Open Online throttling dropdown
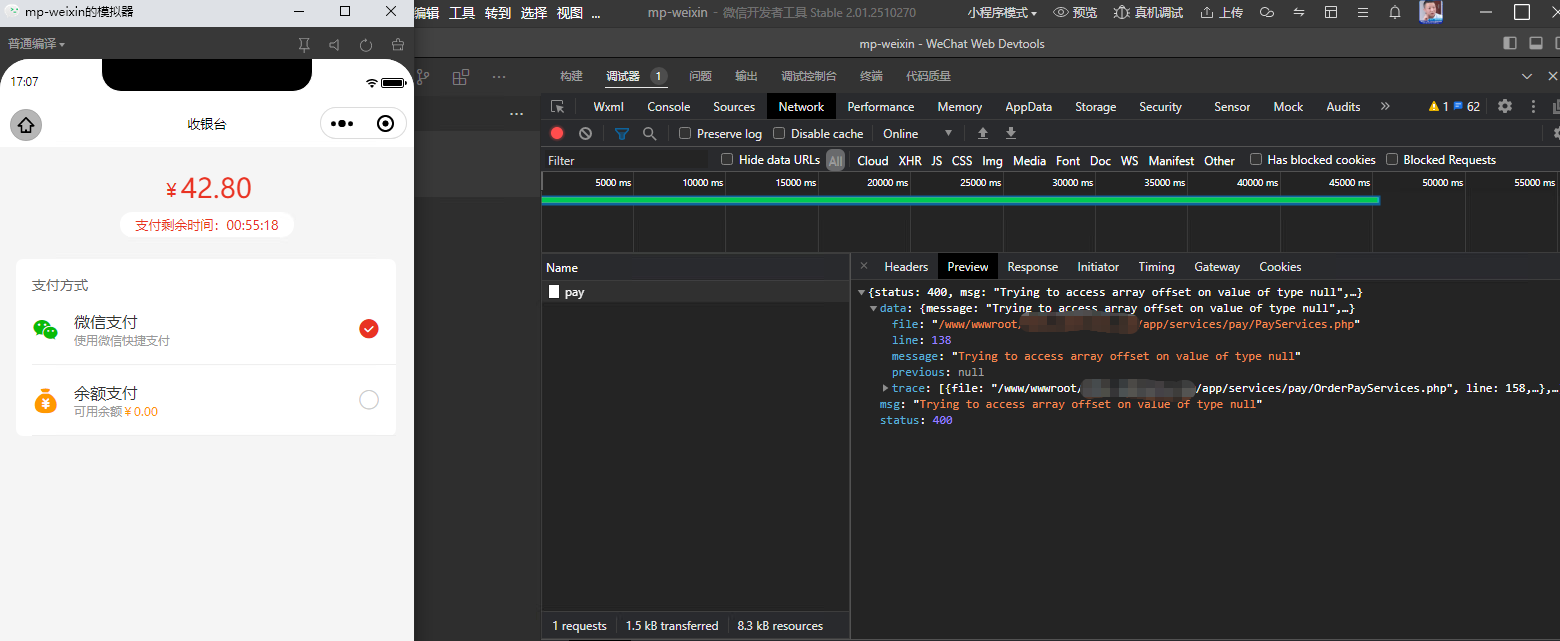Viewport: 1560px width, 641px height. (918, 133)
